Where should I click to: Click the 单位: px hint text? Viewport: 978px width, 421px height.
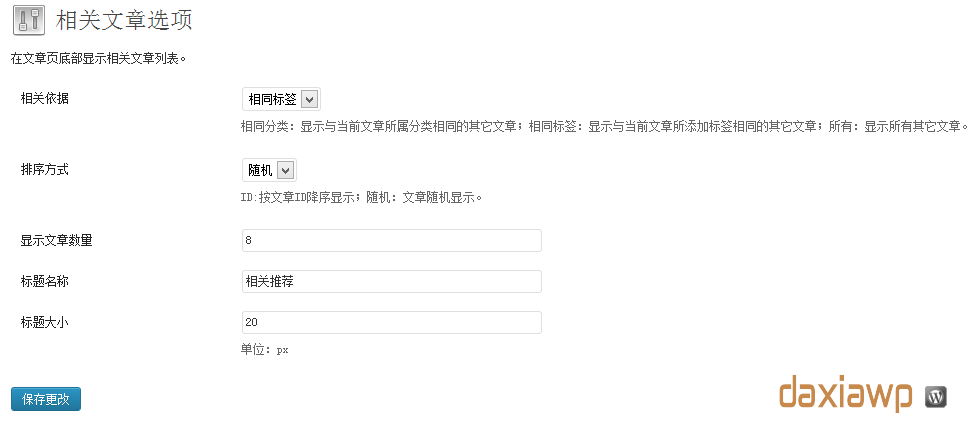pos(264,350)
